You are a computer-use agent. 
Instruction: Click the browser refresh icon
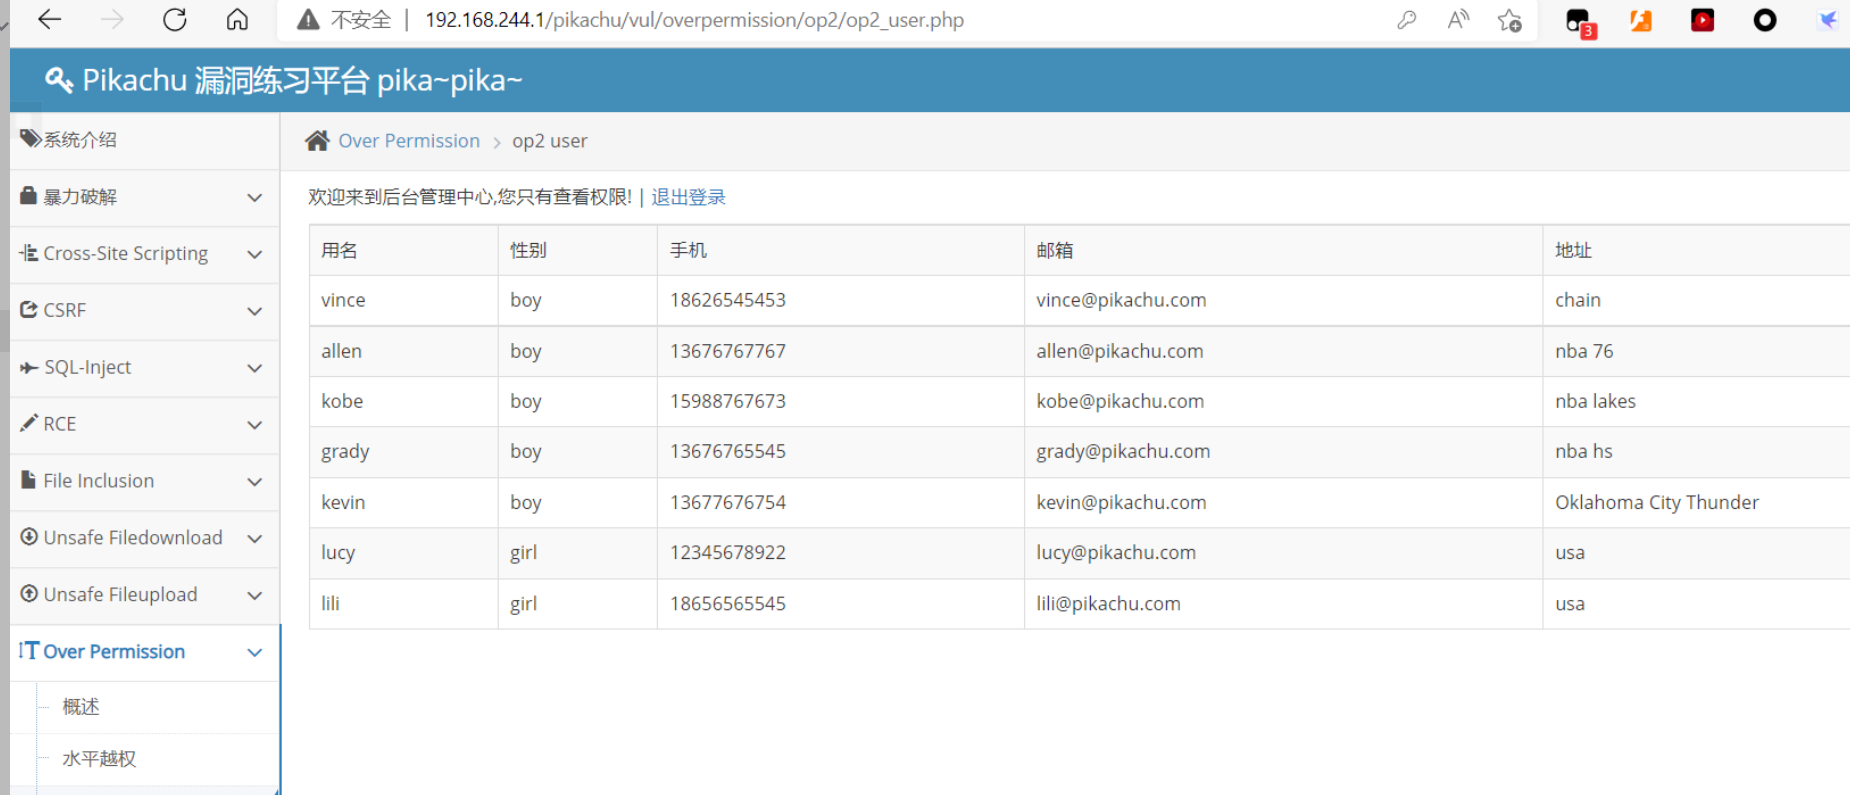[x=175, y=20]
